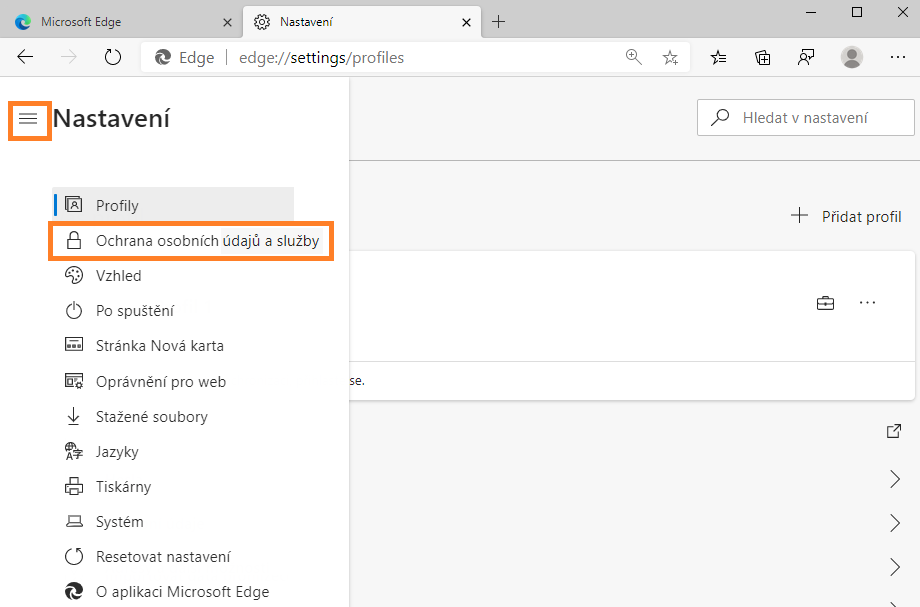This screenshot has height=607, width=920.
Task: Click the briefcase icon on profile card
Action: (x=825, y=303)
